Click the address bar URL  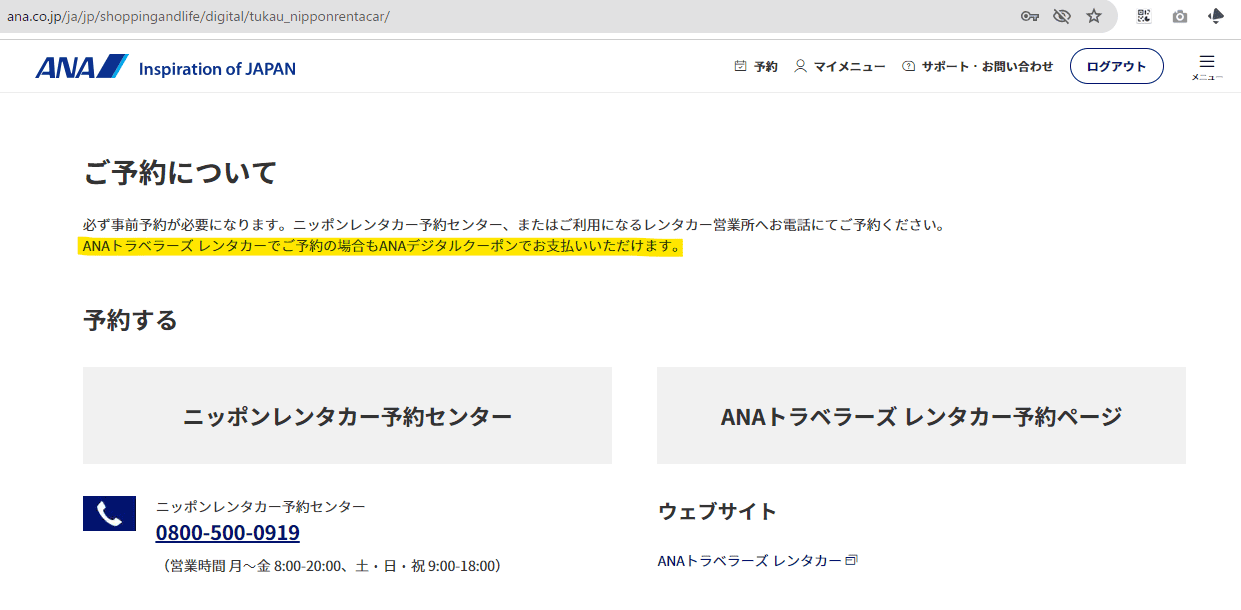tap(199, 17)
